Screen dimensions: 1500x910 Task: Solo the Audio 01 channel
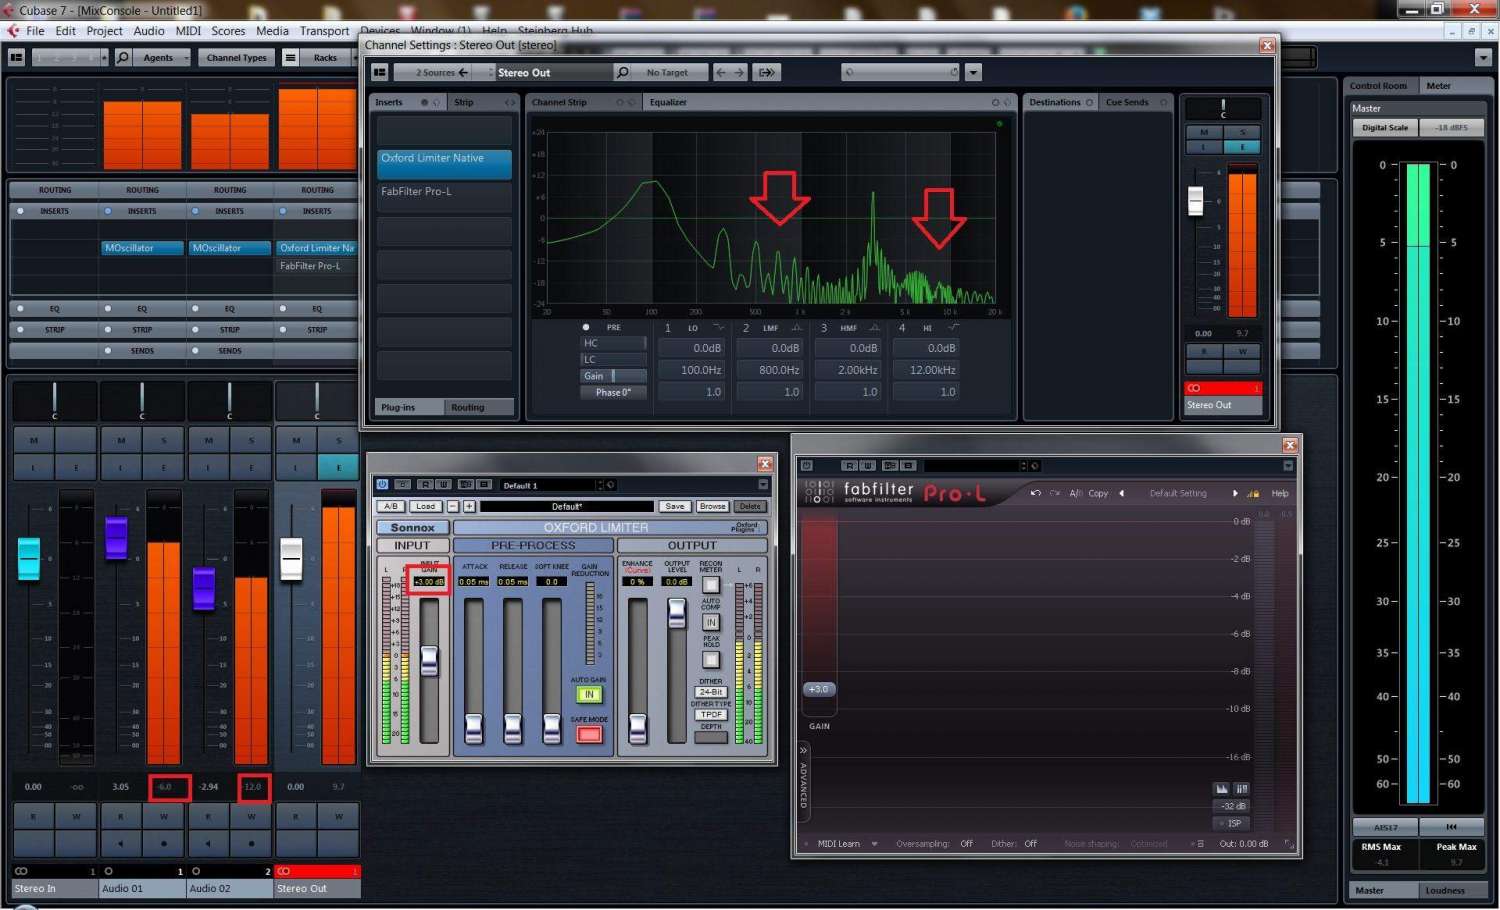click(x=164, y=440)
